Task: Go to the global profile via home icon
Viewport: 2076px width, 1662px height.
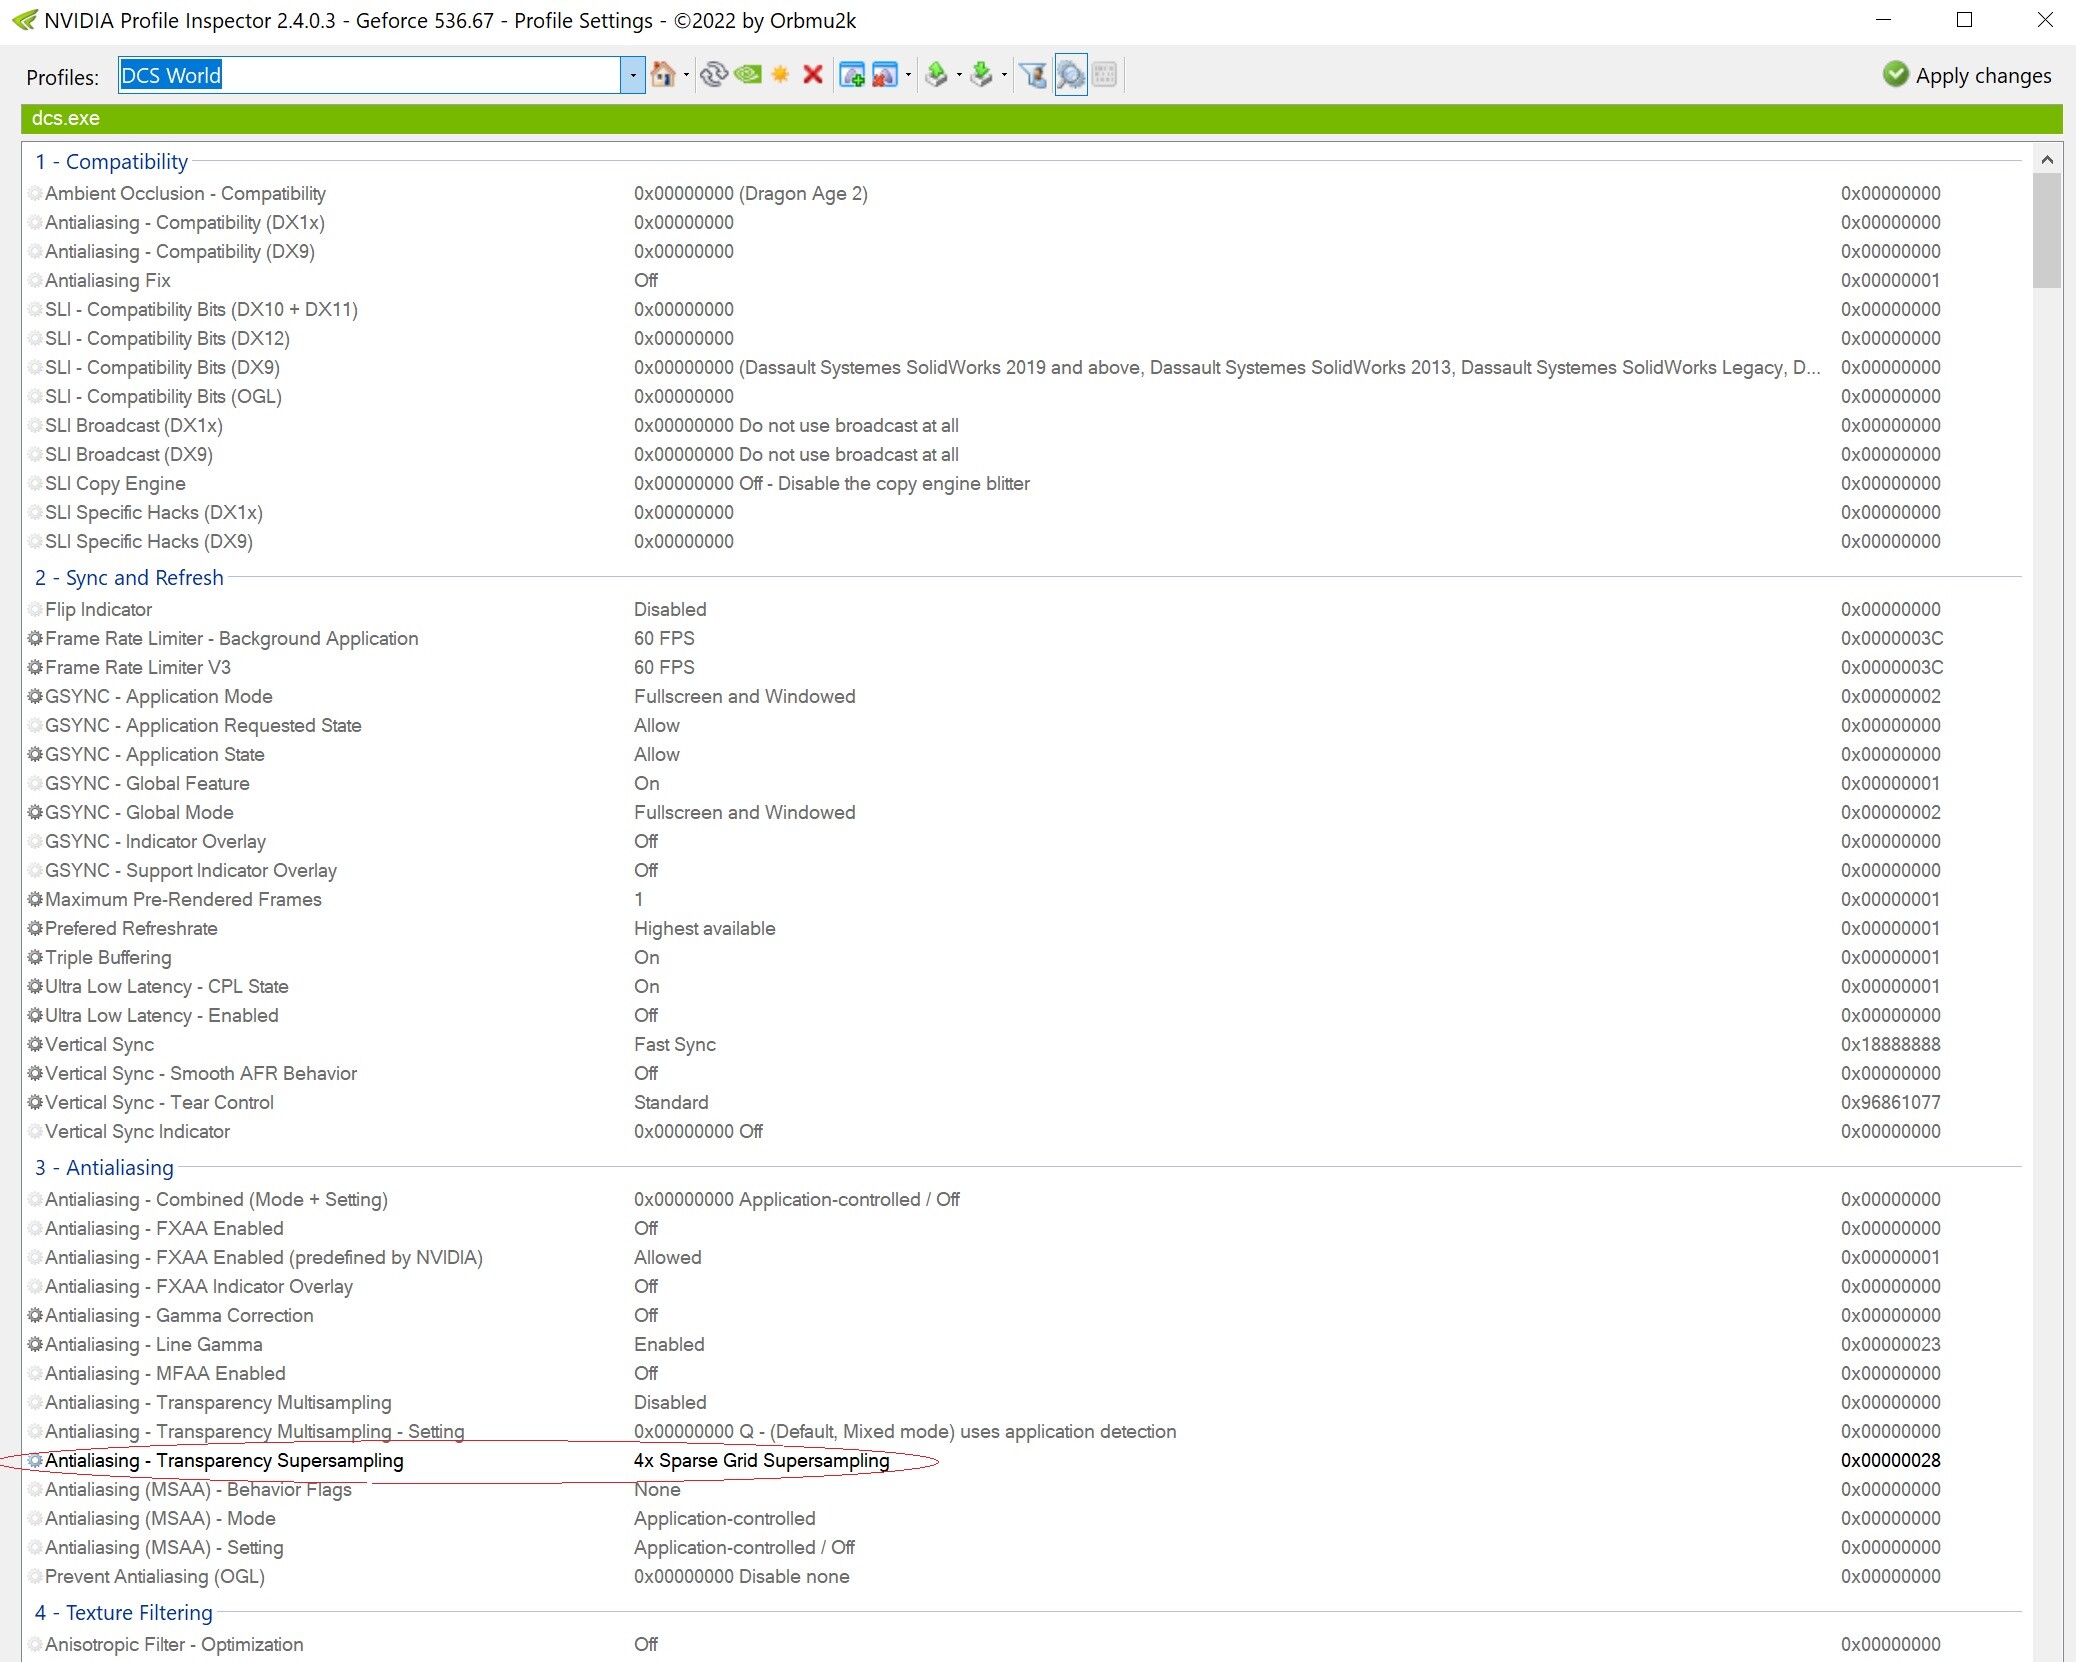Action: [x=661, y=75]
